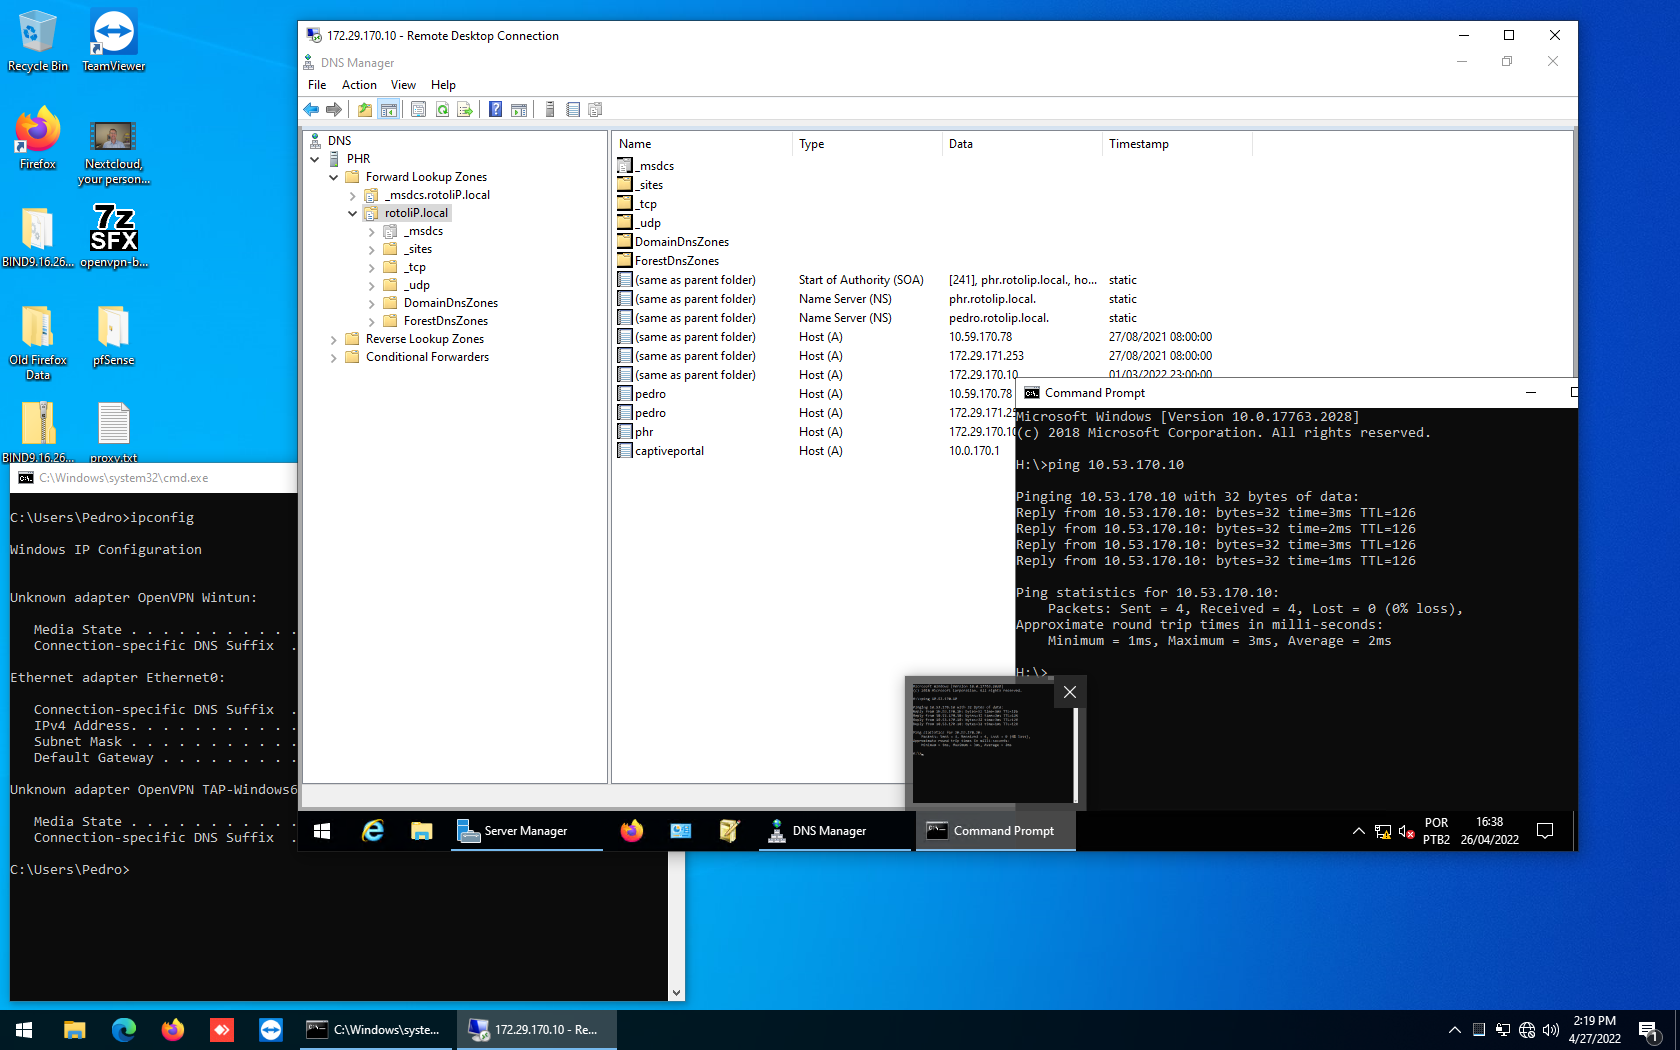
Task: Toggle the console tree pane icon
Action: pos(389,110)
